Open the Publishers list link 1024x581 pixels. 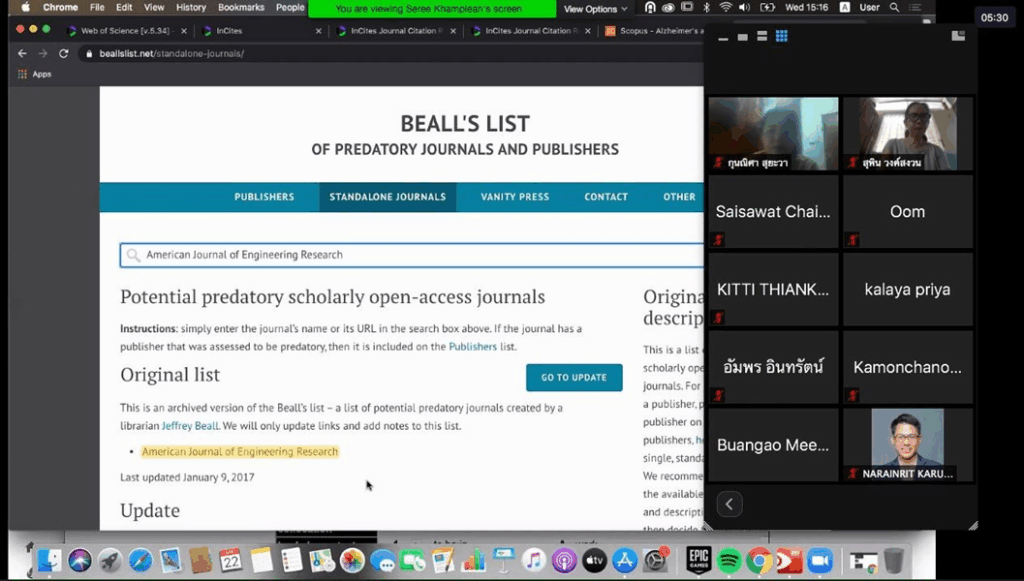[472, 346]
